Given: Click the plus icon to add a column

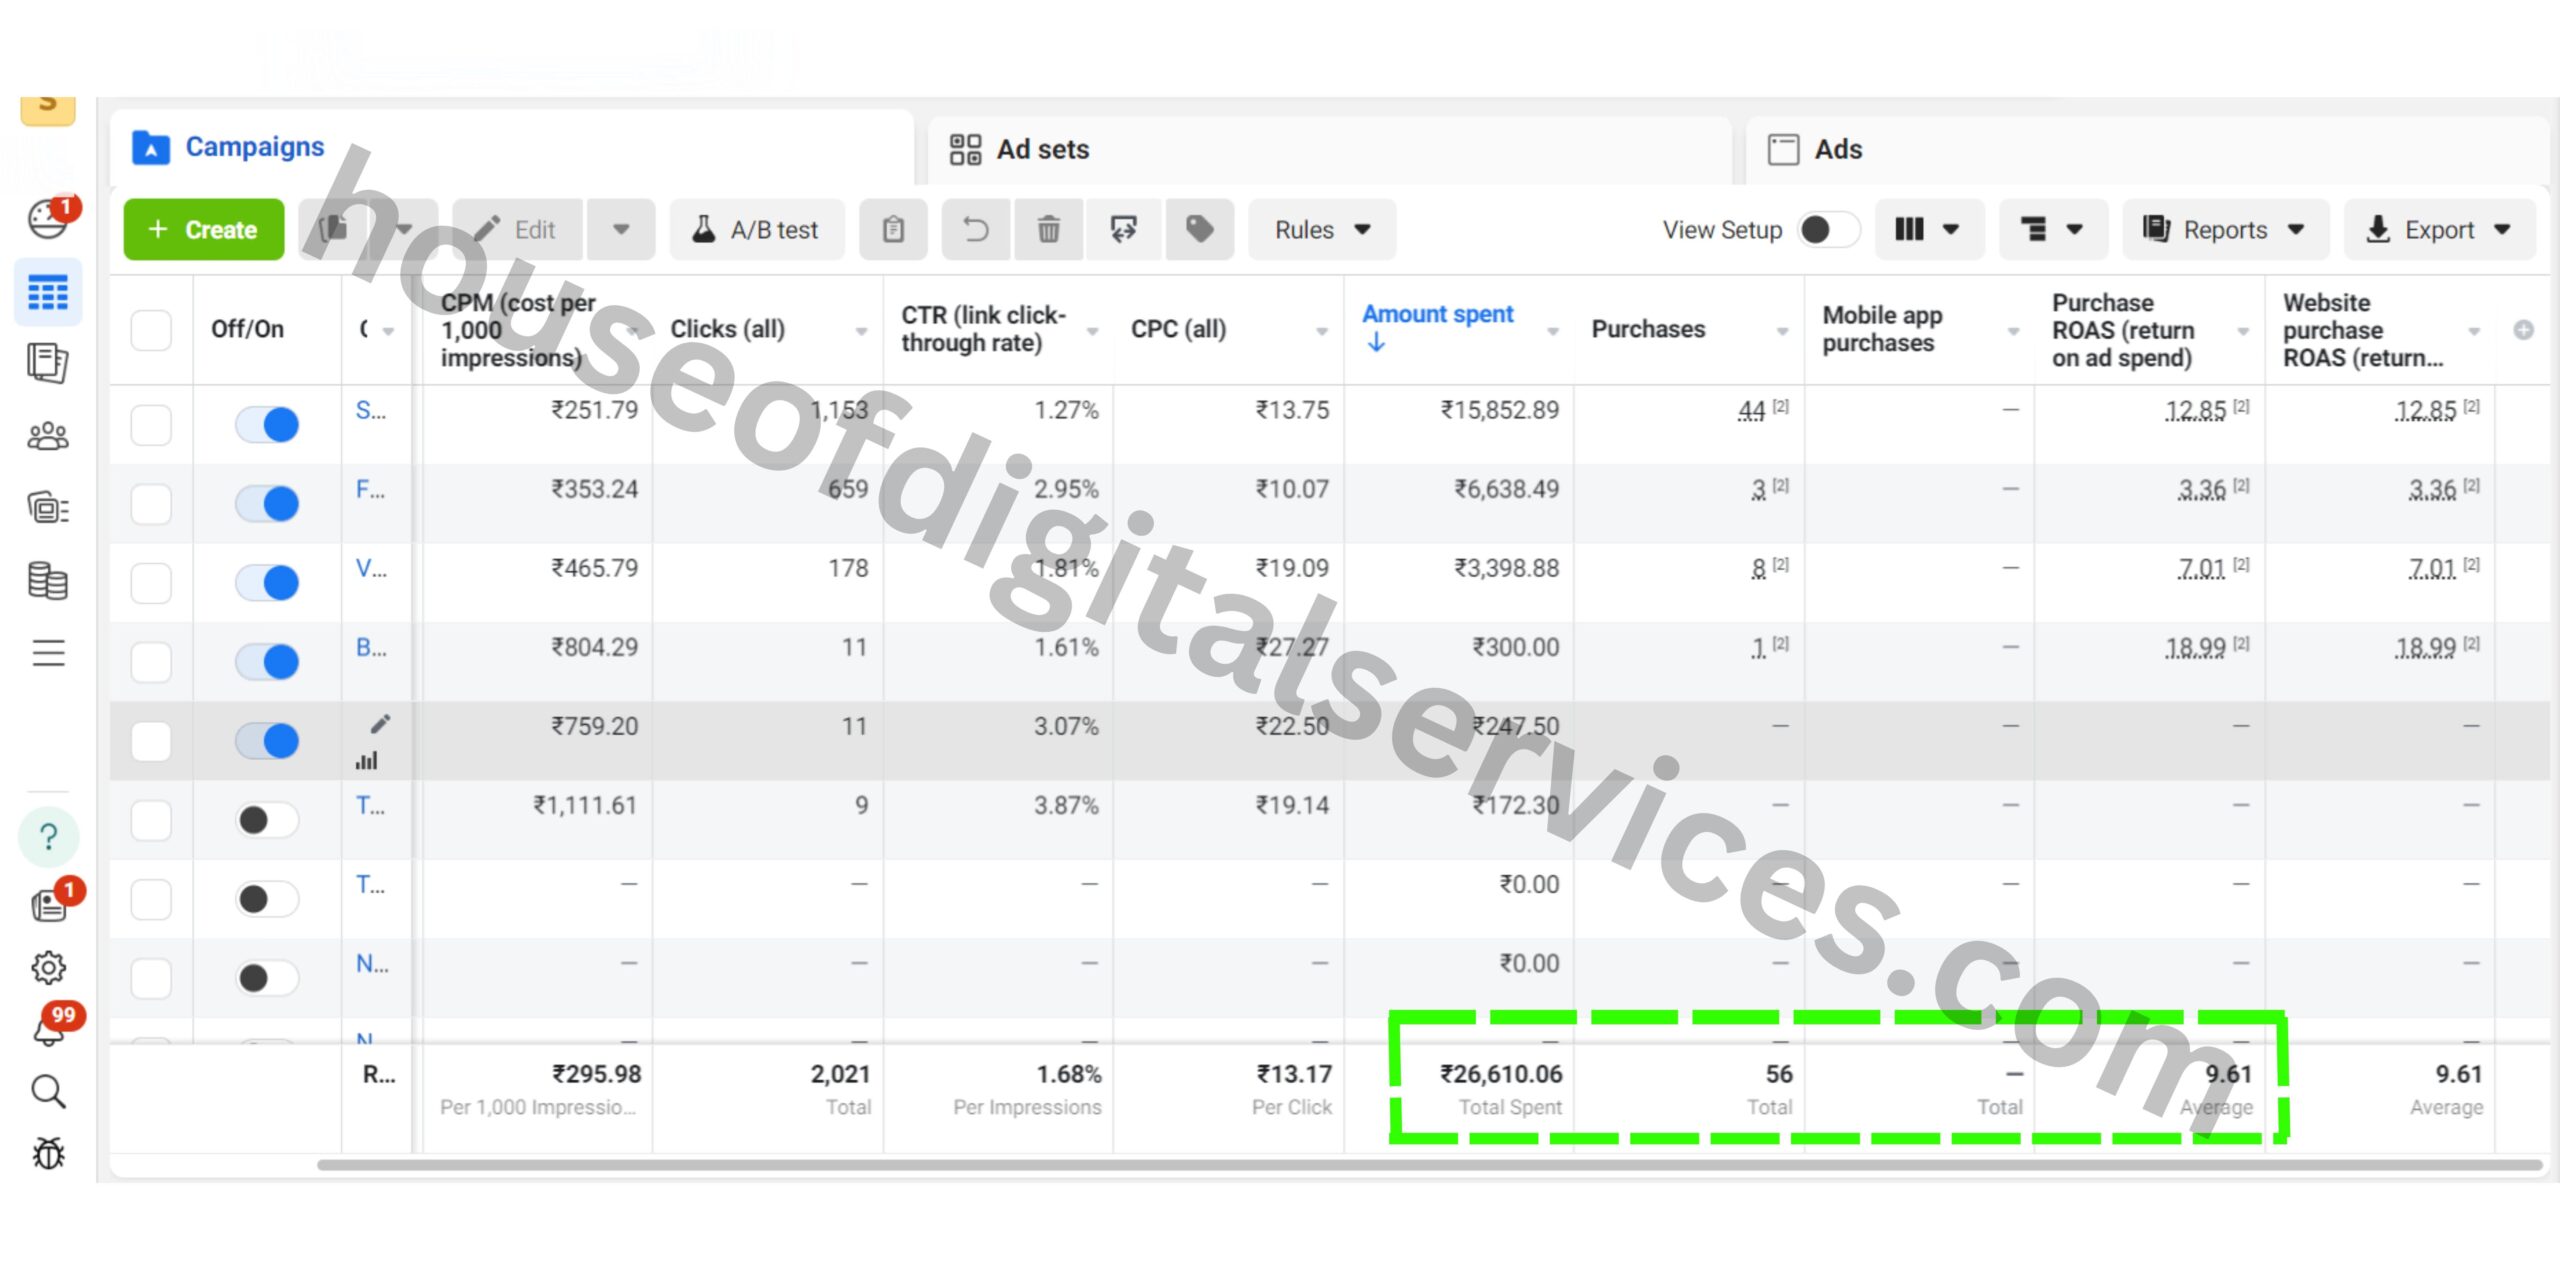Looking at the screenshot, I should (2523, 329).
